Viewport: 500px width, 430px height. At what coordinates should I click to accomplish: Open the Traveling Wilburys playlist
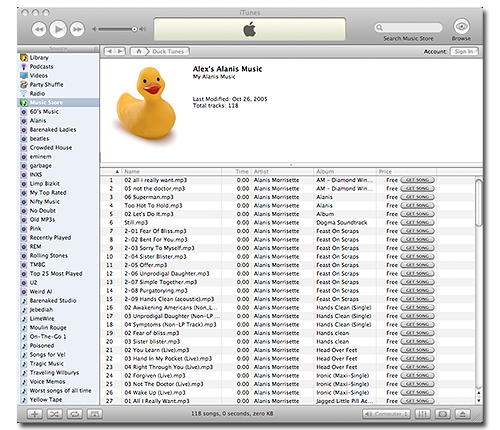tap(58, 373)
